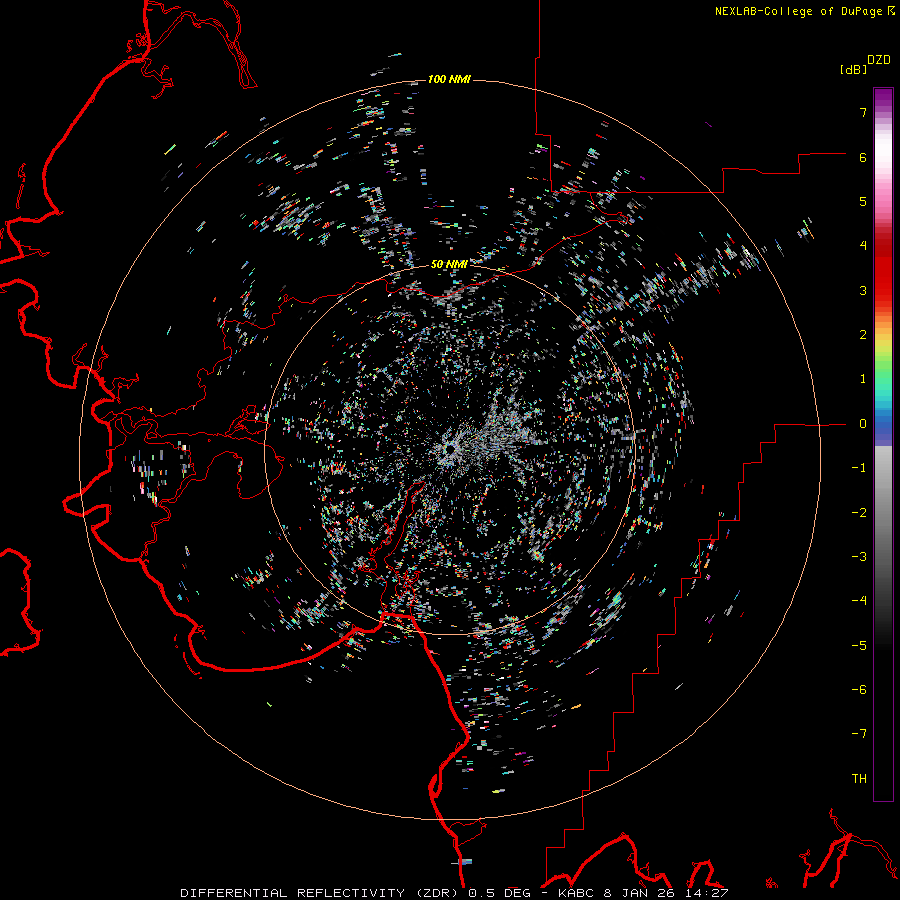This screenshot has width=900, height=900.
Task: Click the purple top of the colorbar
Action: (883, 98)
